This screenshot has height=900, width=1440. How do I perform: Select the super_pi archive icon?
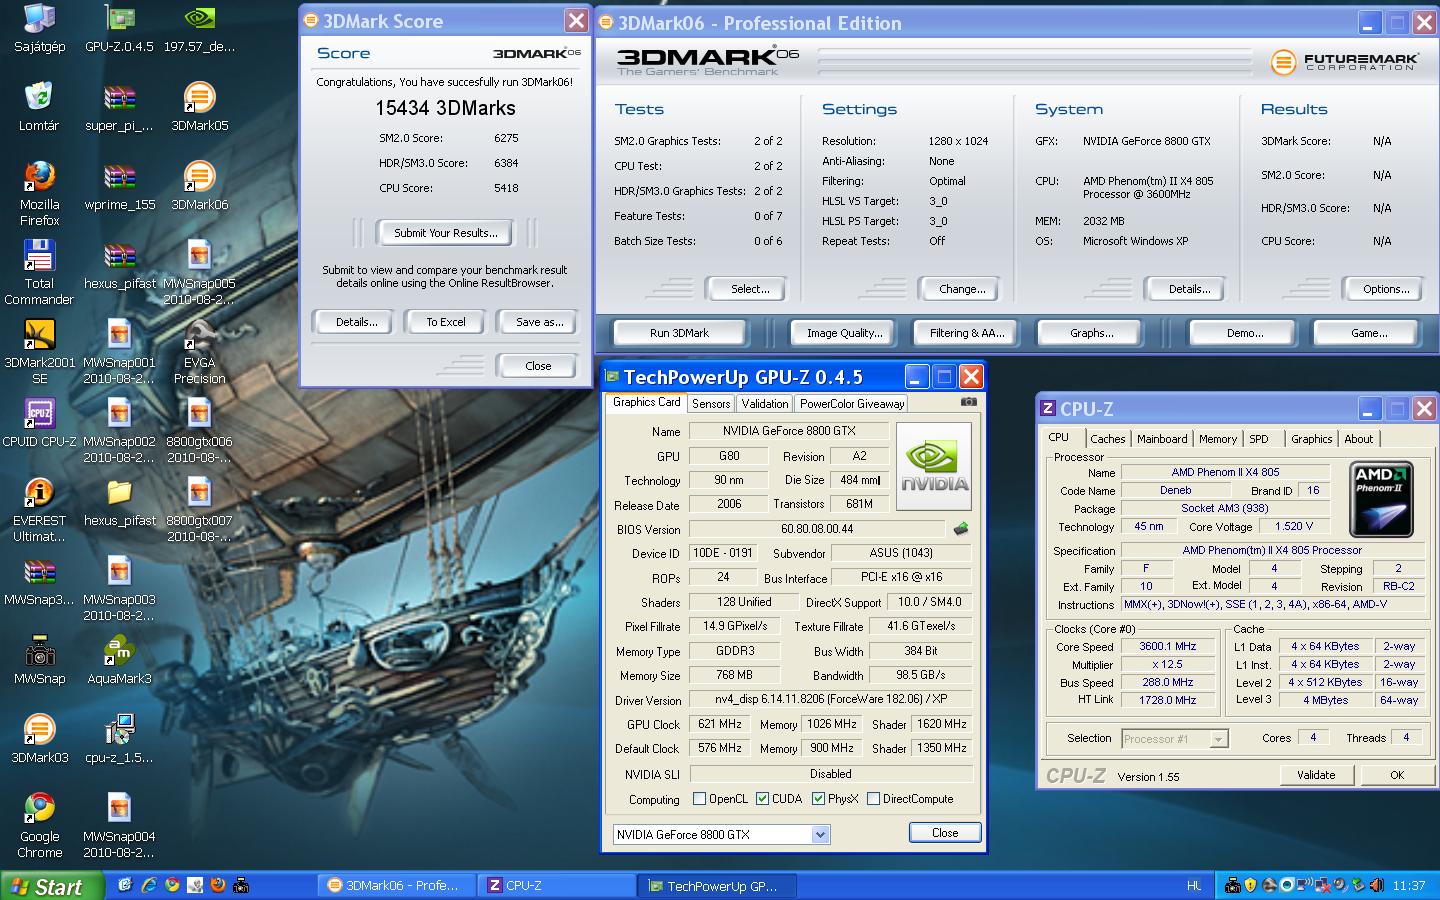119,108
